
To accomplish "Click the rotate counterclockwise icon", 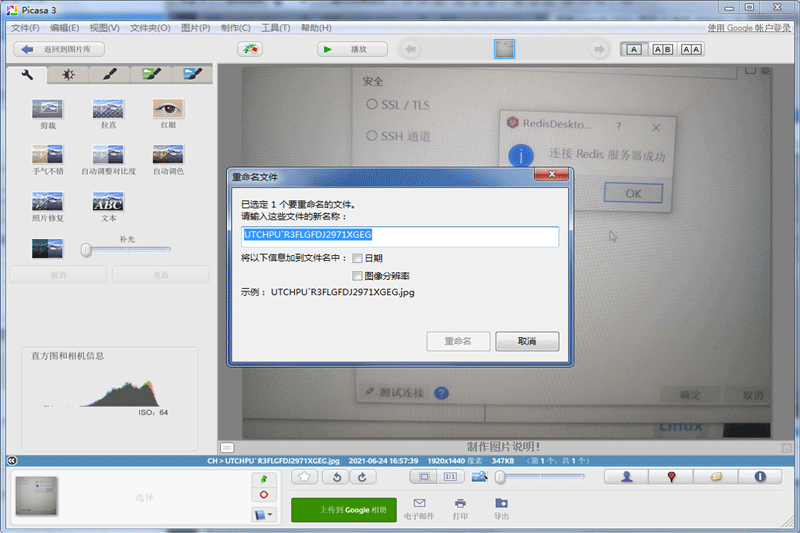I will click(338, 477).
